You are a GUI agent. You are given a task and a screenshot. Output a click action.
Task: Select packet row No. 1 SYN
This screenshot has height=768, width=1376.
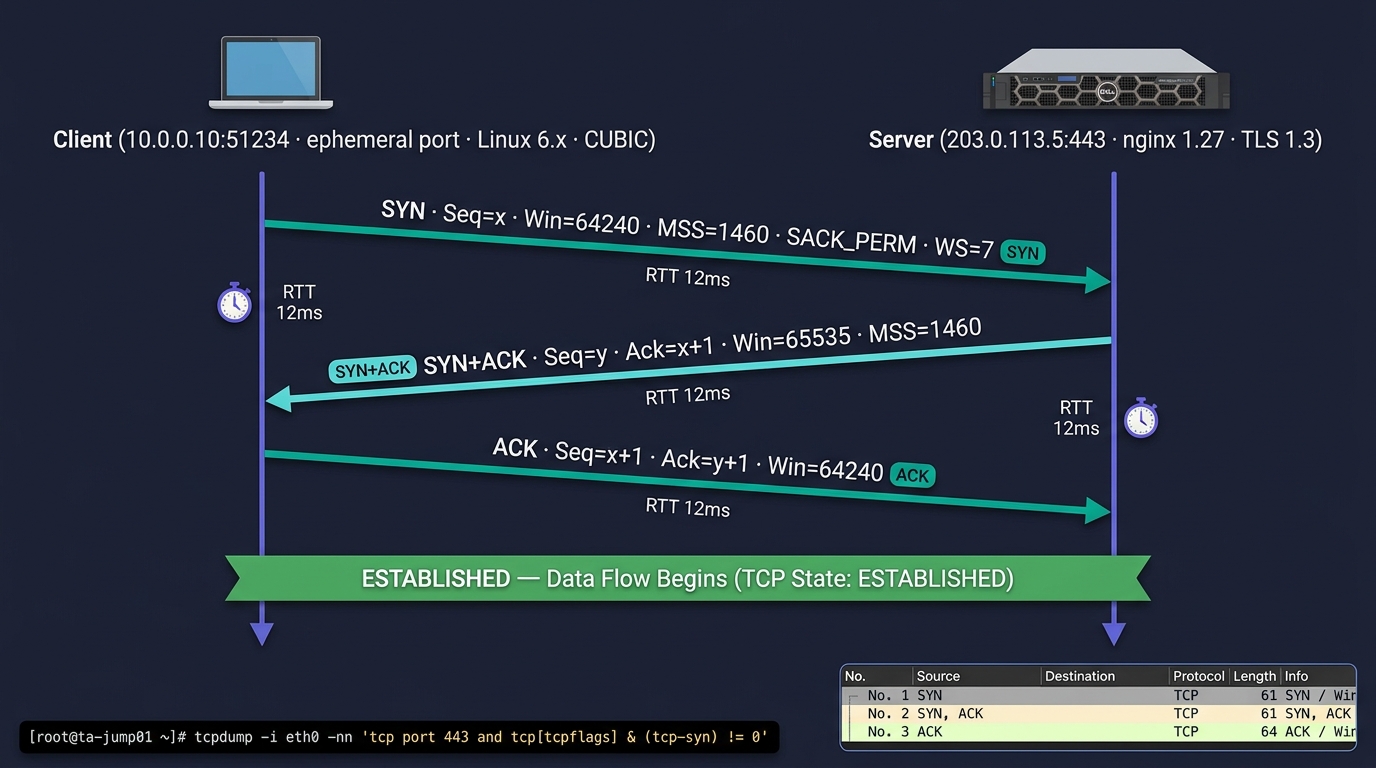(1098, 695)
